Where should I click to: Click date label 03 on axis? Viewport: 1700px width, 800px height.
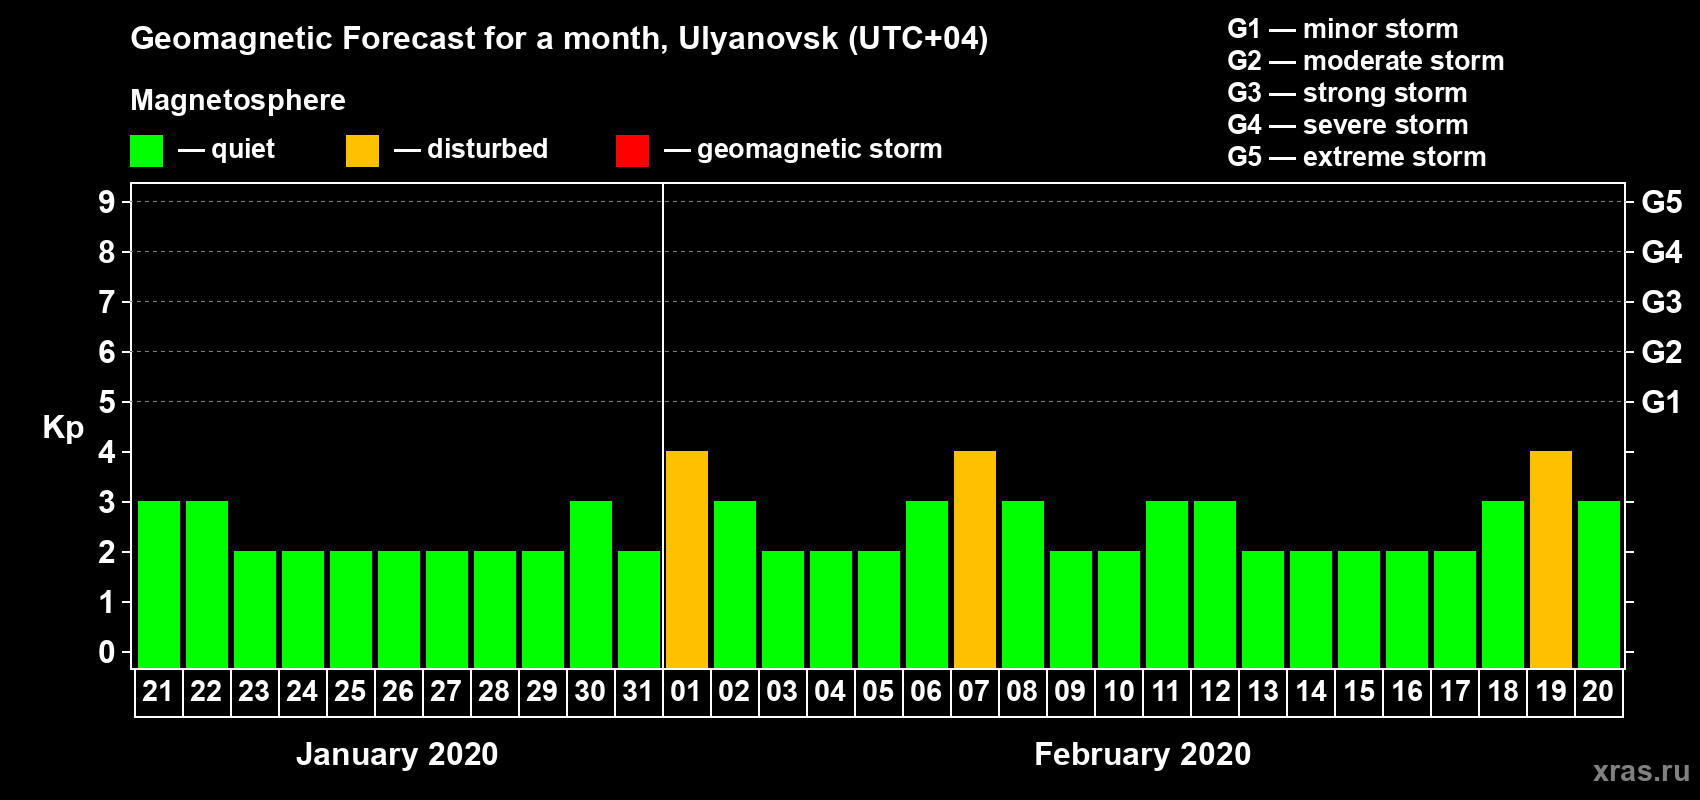pos(782,692)
